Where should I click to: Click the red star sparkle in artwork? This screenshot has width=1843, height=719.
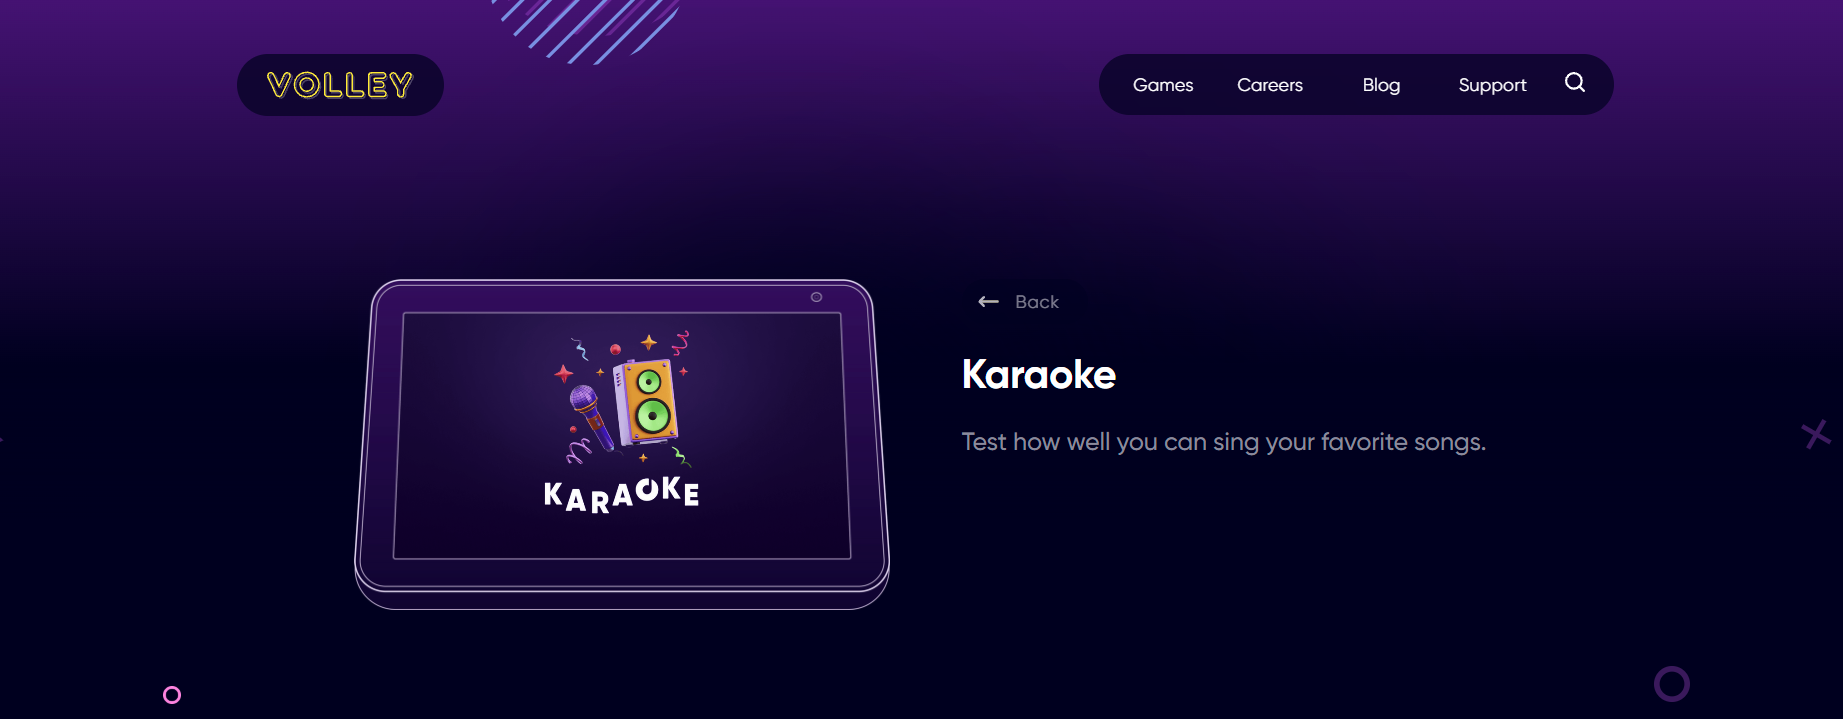coord(564,373)
